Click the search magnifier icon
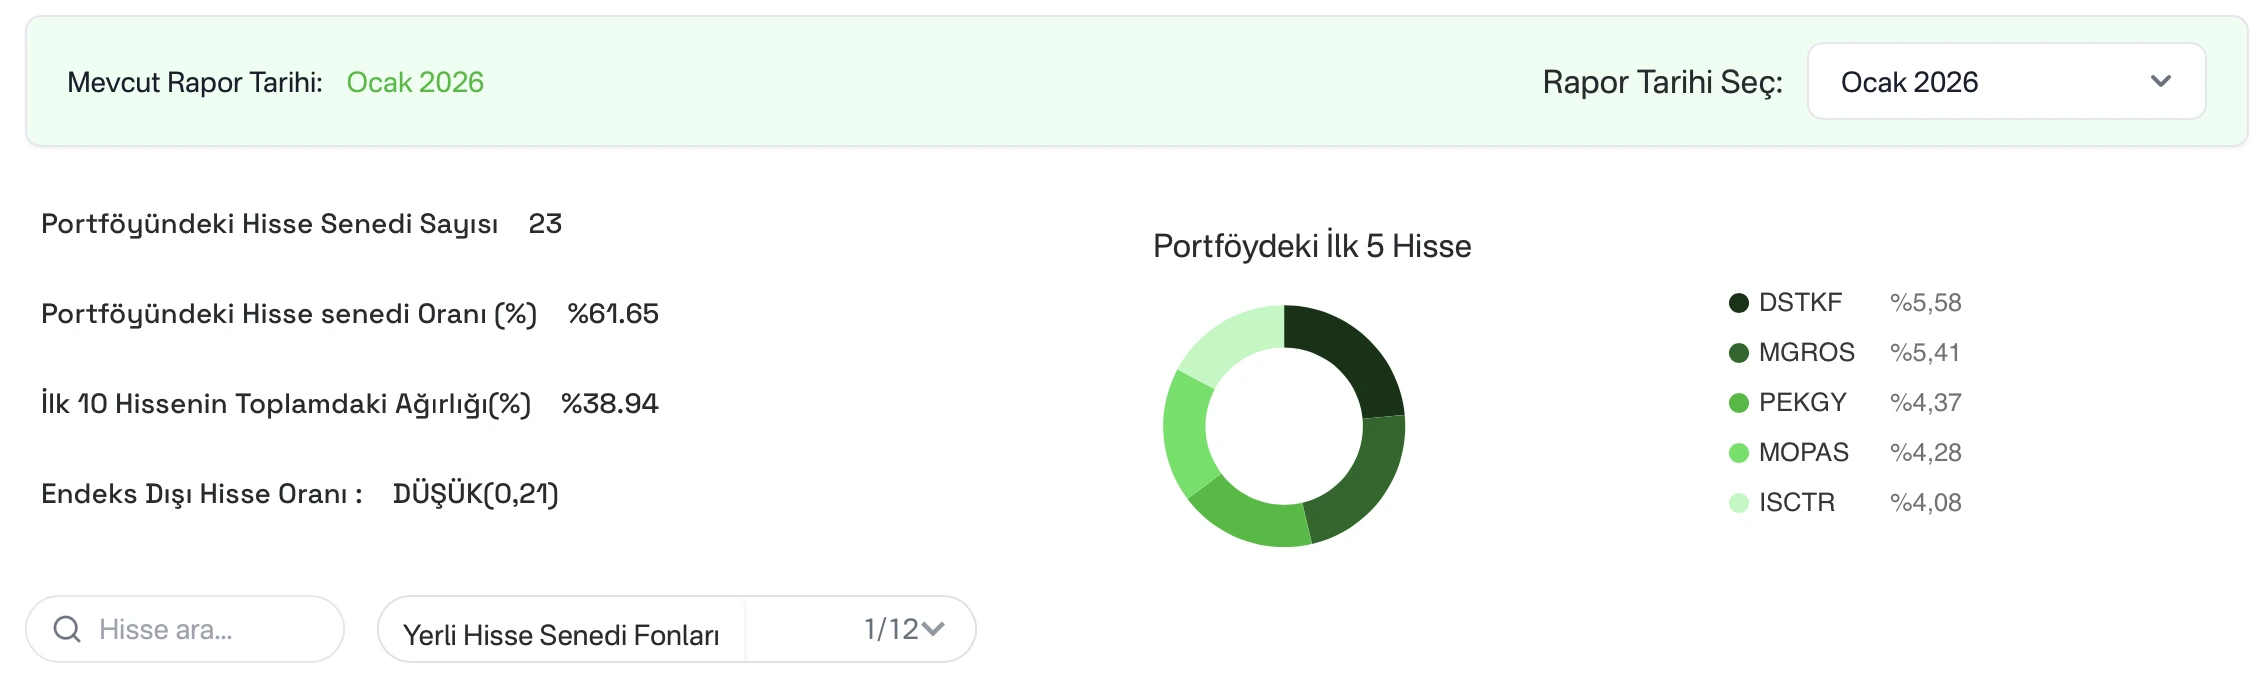Image resolution: width=2266 pixels, height=682 pixels. tap(67, 629)
